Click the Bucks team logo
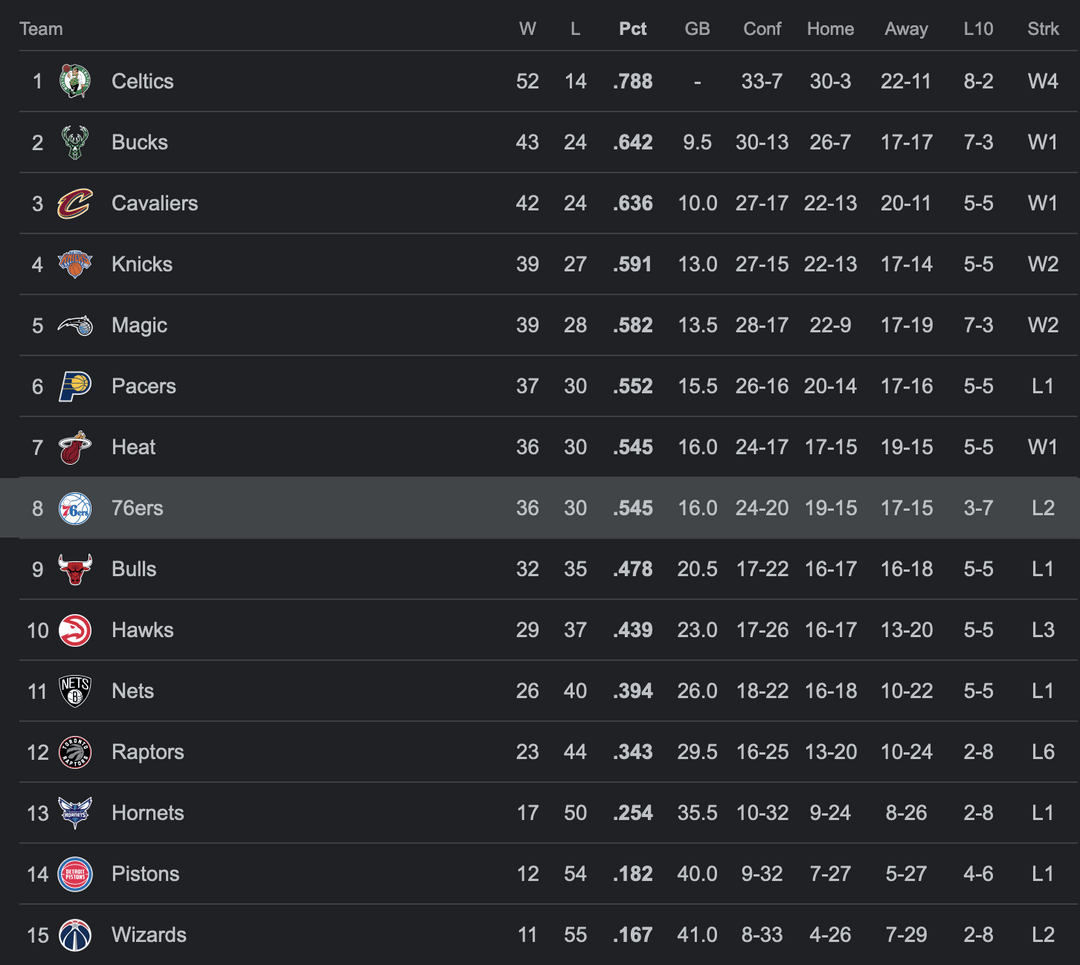The image size is (1080, 965). (75, 142)
